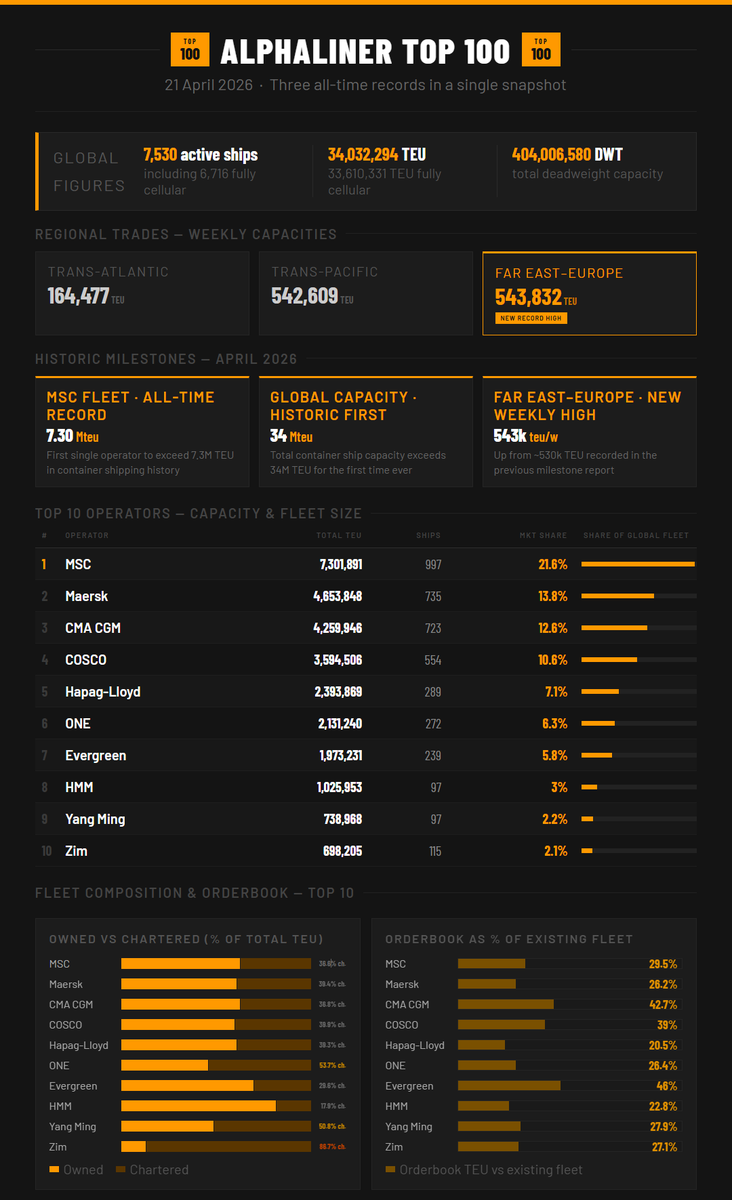Select Yang Ming total TEU 738,968
Screen dimensions: 732x1200
[x=340, y=820]
